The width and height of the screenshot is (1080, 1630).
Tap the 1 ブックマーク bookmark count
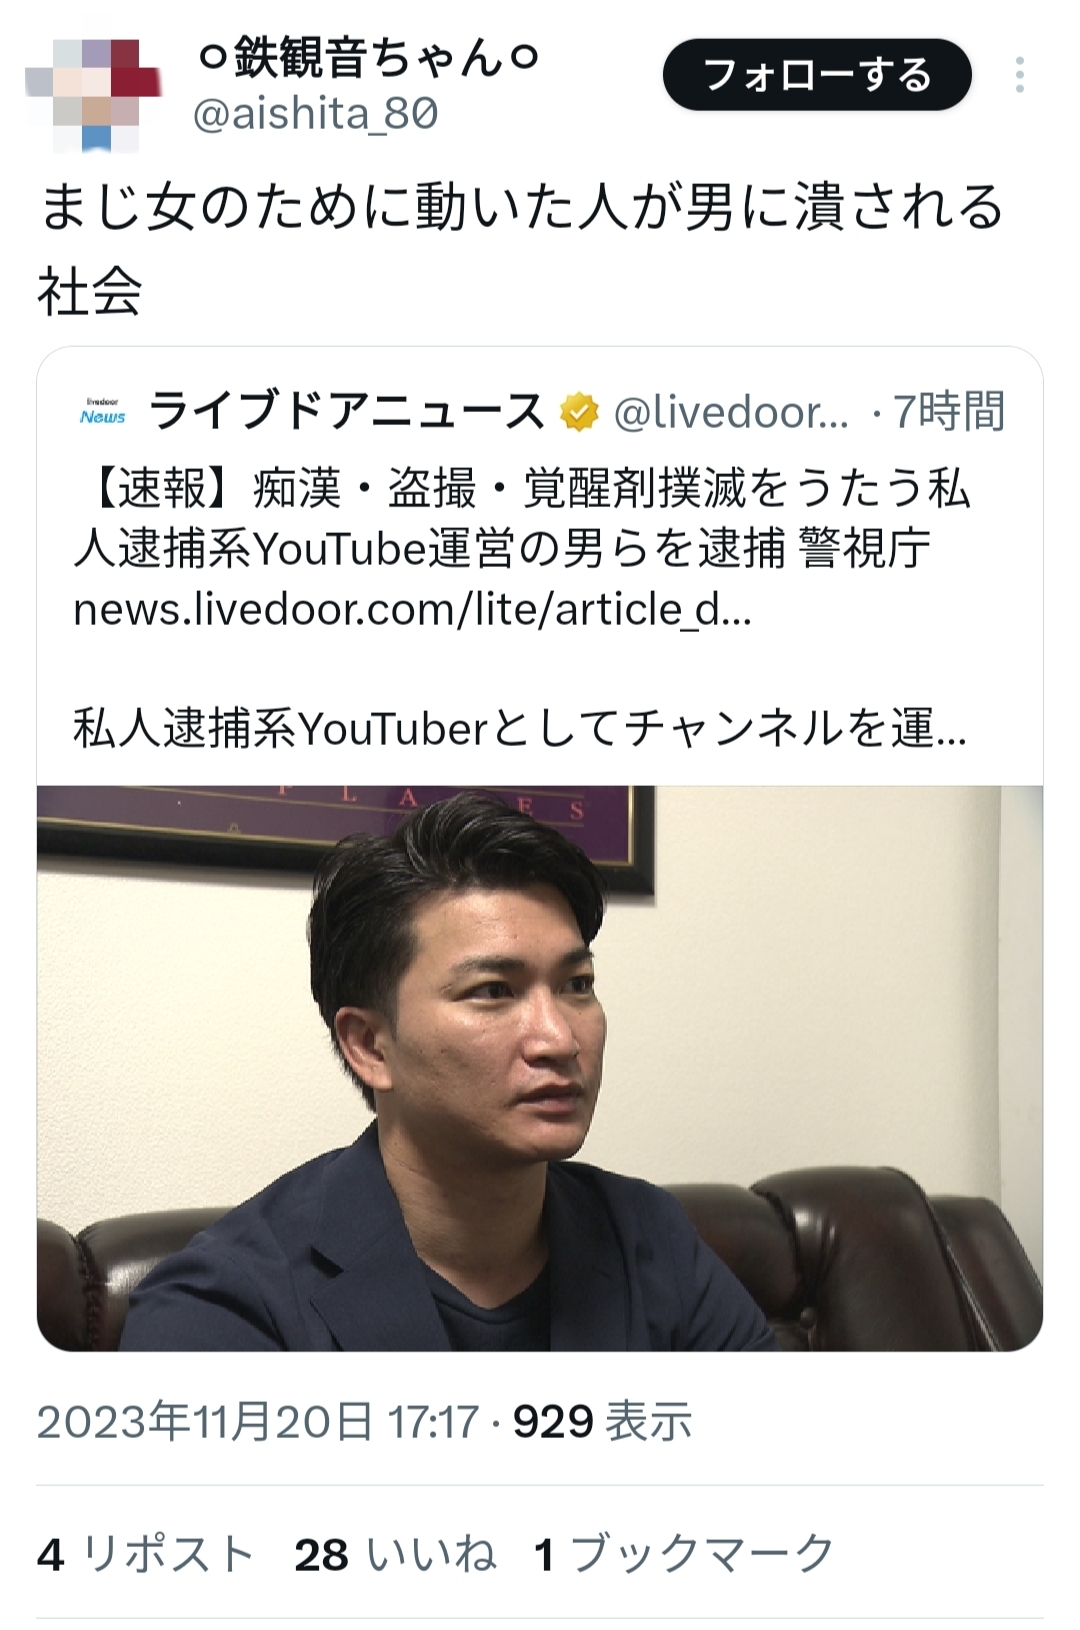click(684, 1555)
